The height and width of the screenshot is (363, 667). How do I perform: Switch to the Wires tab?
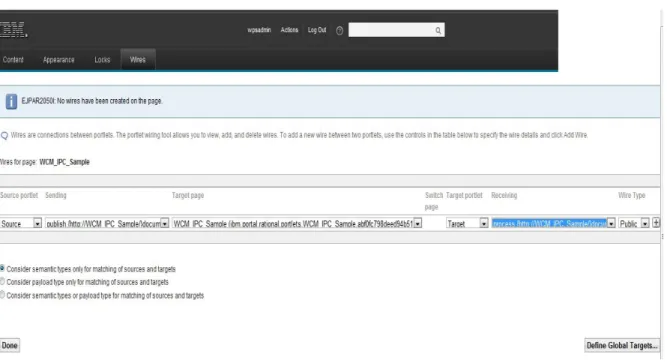coord(138,60)
